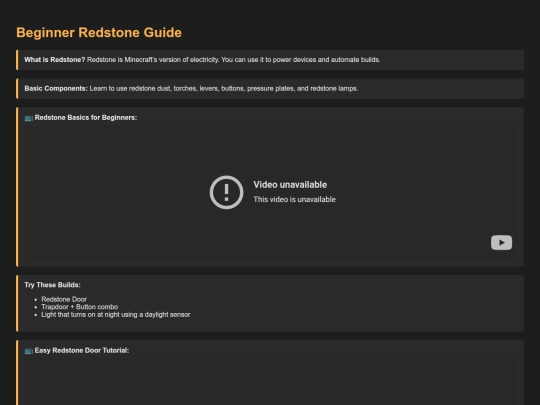This screenshot has height=405, width=540.
Task: Click the YouTube logo button in video
Action: pyautogui.click(x=501, y=242)
